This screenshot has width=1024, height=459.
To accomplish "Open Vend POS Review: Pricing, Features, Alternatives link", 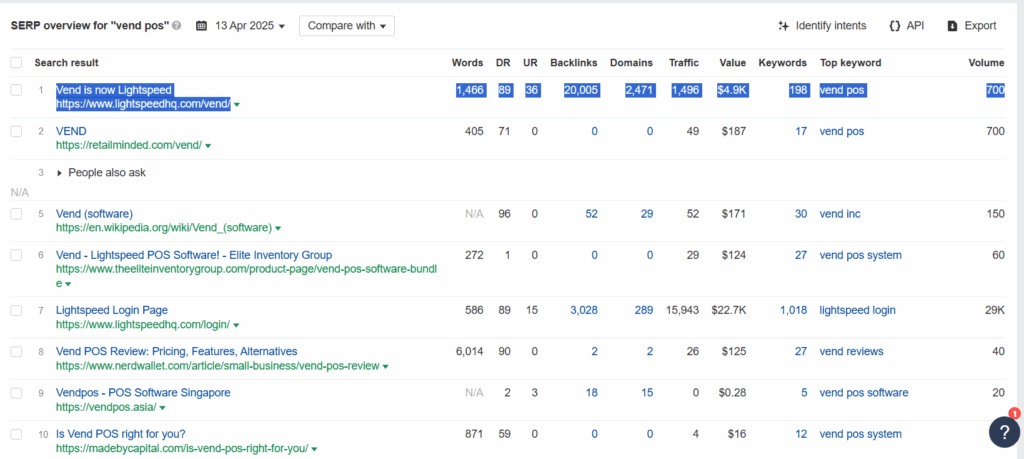I will click(176, 351).
